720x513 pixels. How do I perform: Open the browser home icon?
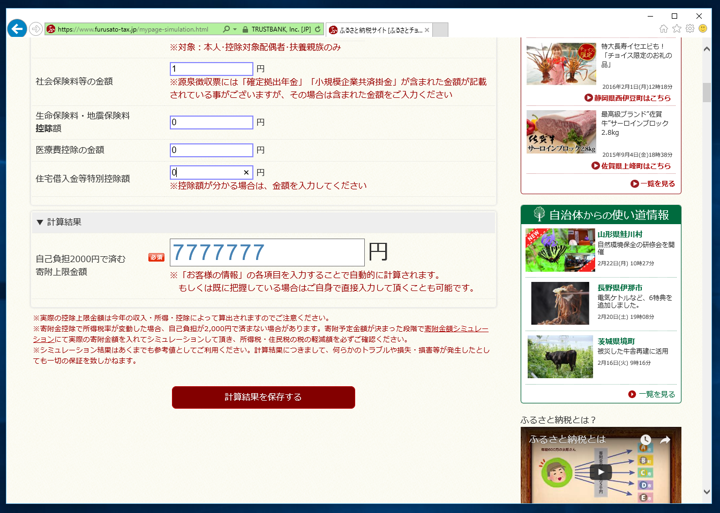pyautogui.click(x=664, y=28)
